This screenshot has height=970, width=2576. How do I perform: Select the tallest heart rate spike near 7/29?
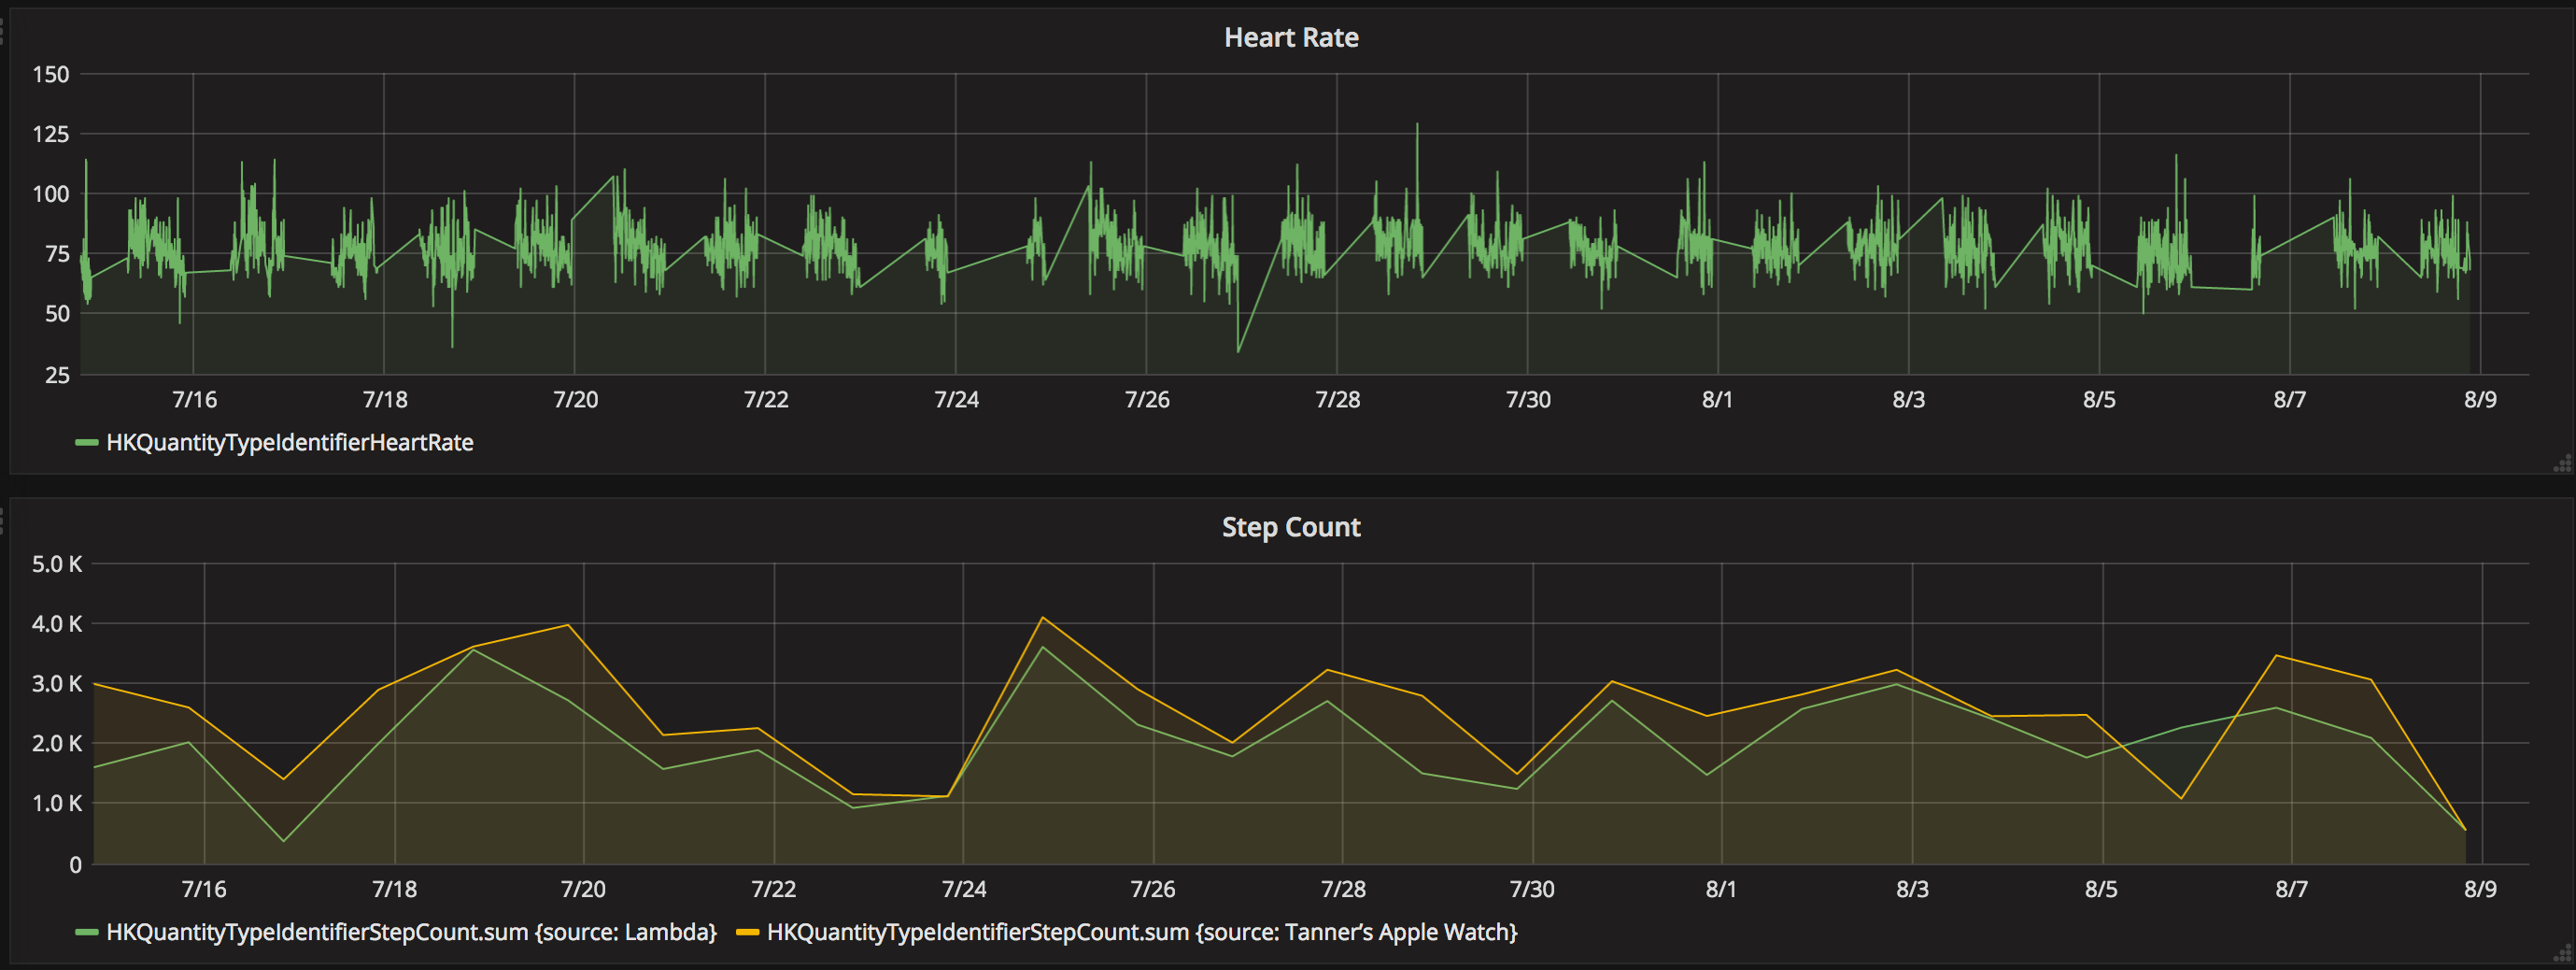tap(1416, 124)
